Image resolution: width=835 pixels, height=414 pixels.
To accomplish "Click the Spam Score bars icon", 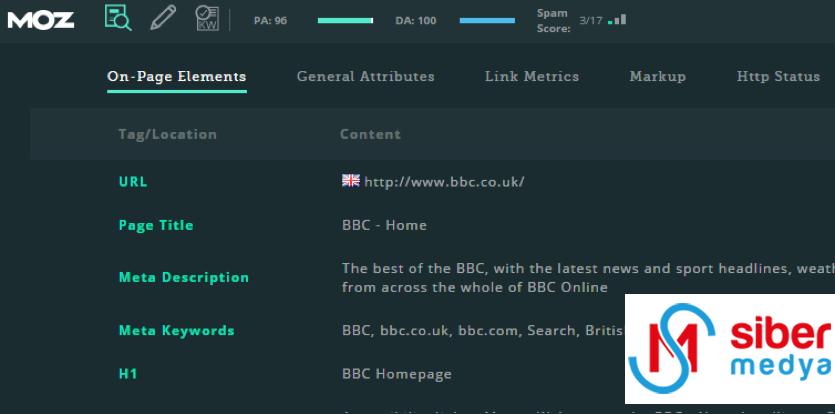I will click(x=617, y=20).
